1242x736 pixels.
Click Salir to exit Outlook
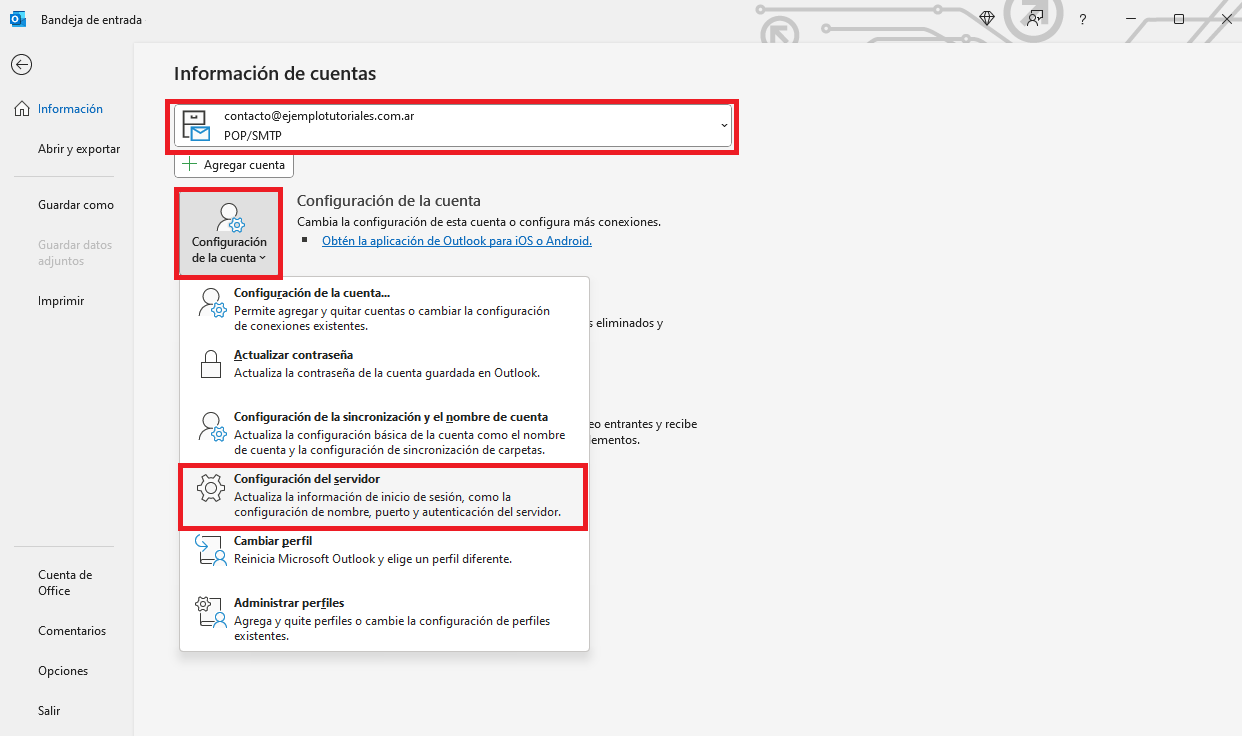tap(49, 711)
